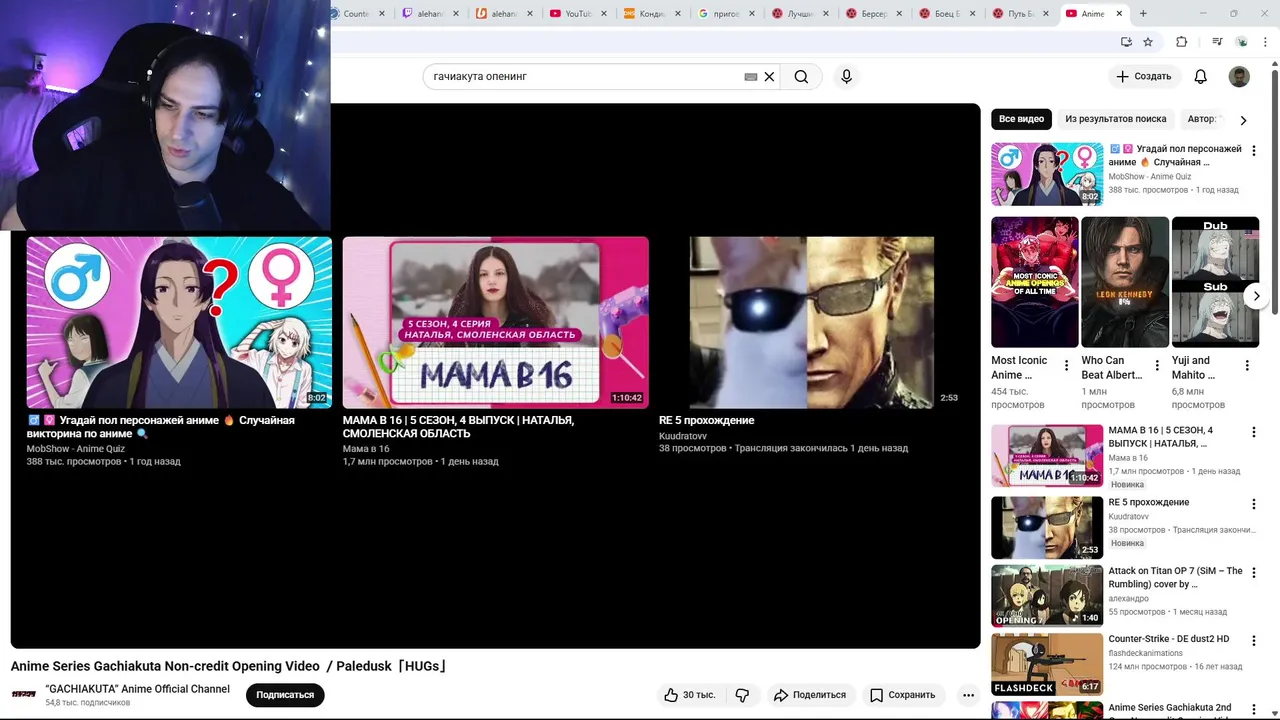The height and width of the screenshot is (720, 1280).
Task: Open options for Угадай пол sidebar video
Action: point(1253,151)
